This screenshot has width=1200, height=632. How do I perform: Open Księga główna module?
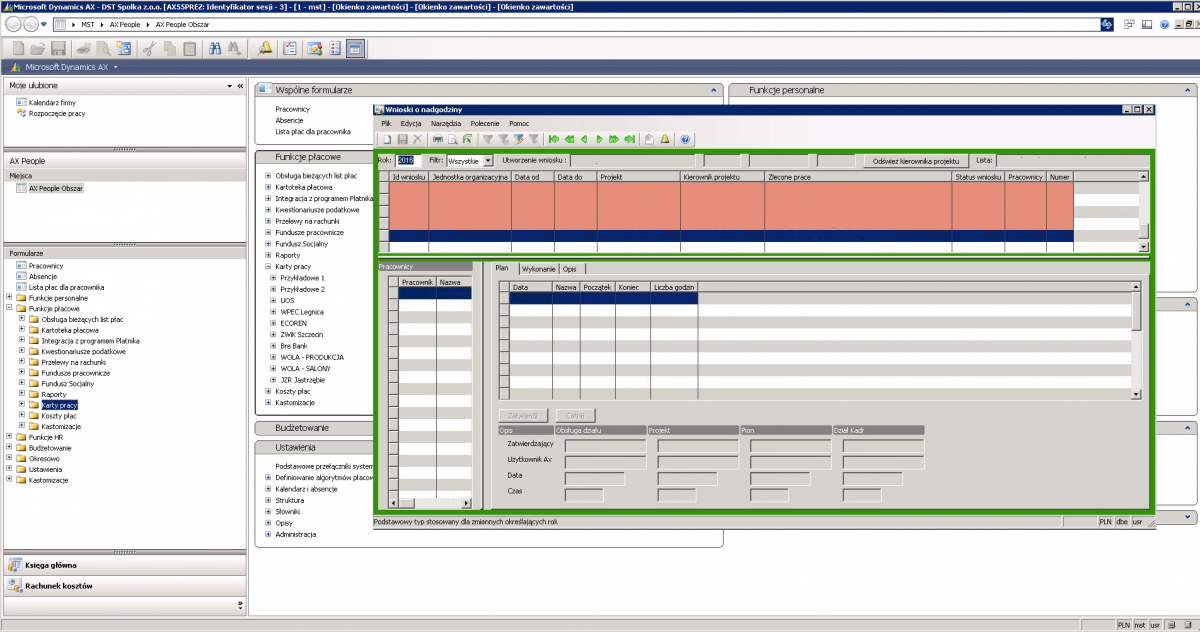tap(50, 565)
